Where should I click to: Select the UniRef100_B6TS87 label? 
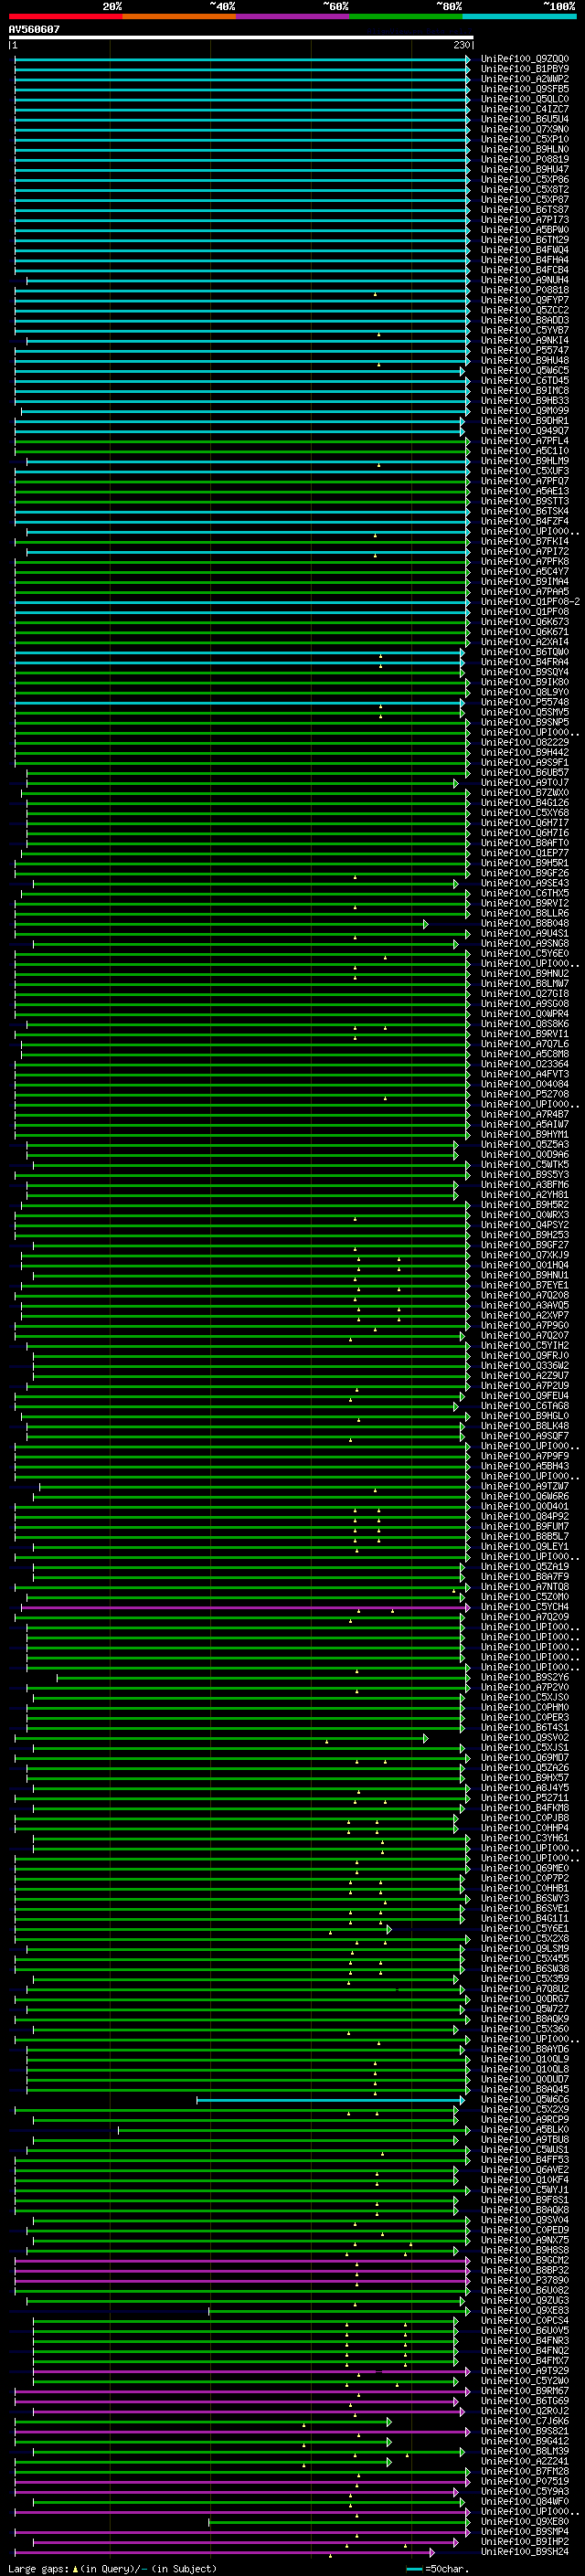click(x=525, y=209)
